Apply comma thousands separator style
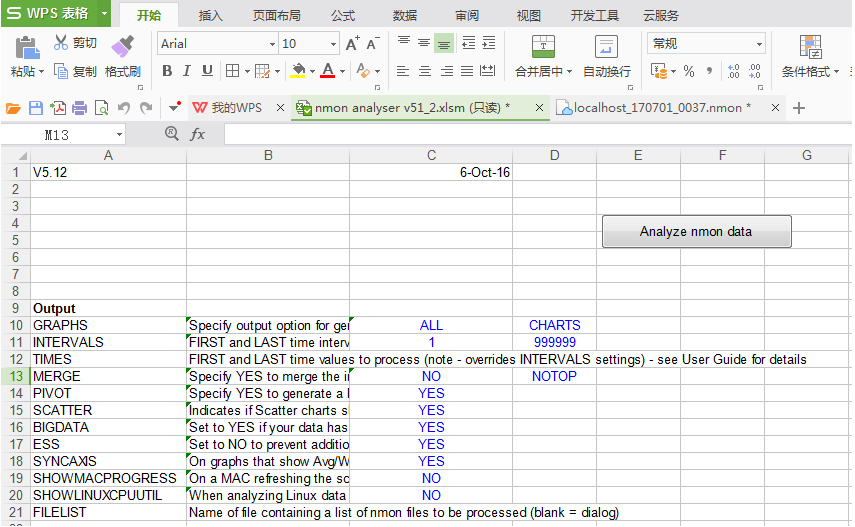 709,71
